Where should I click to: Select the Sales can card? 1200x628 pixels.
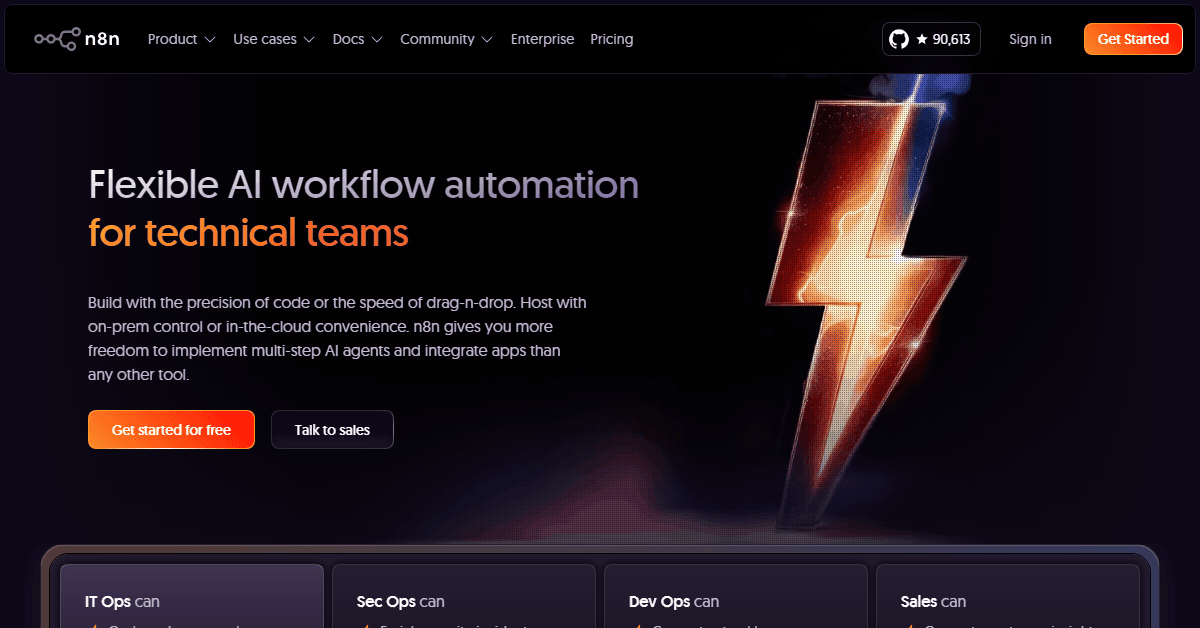[x=1007, y=600]
